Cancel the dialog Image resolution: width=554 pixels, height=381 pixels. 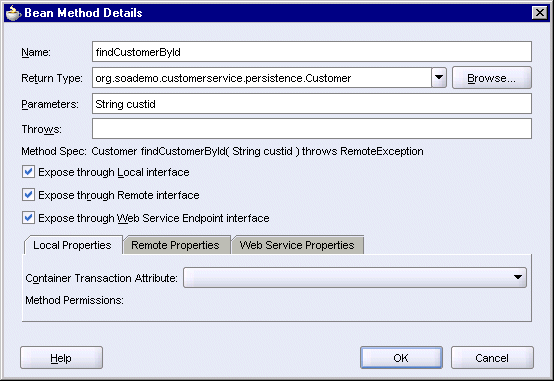(492, 358)
